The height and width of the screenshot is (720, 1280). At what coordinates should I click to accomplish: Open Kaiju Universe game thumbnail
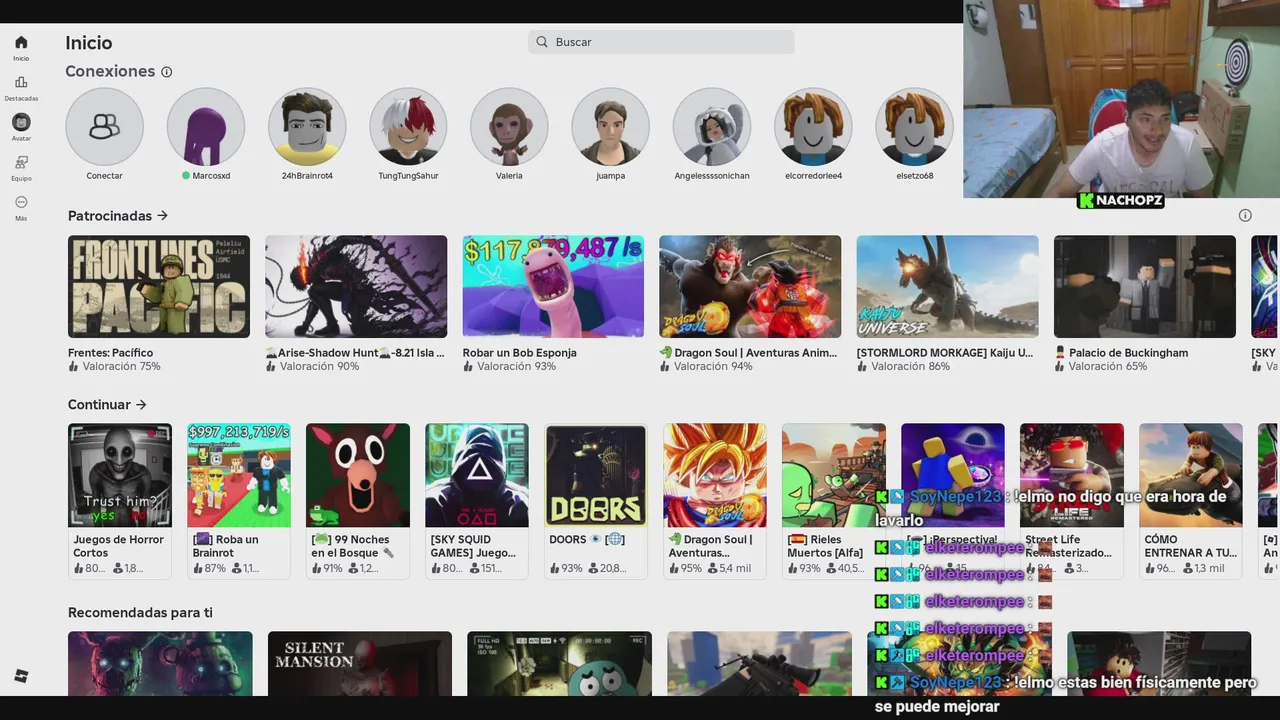[x=947, y=287]
